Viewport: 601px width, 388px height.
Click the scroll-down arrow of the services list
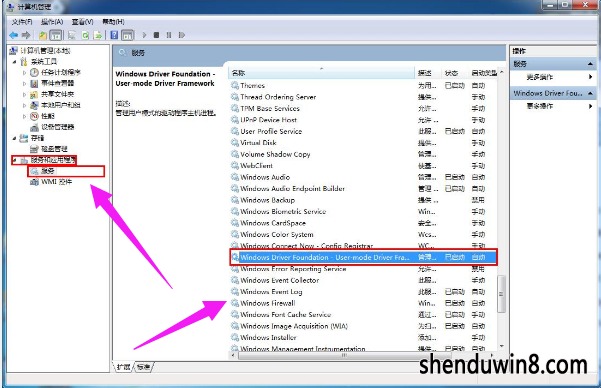(501, 346)
